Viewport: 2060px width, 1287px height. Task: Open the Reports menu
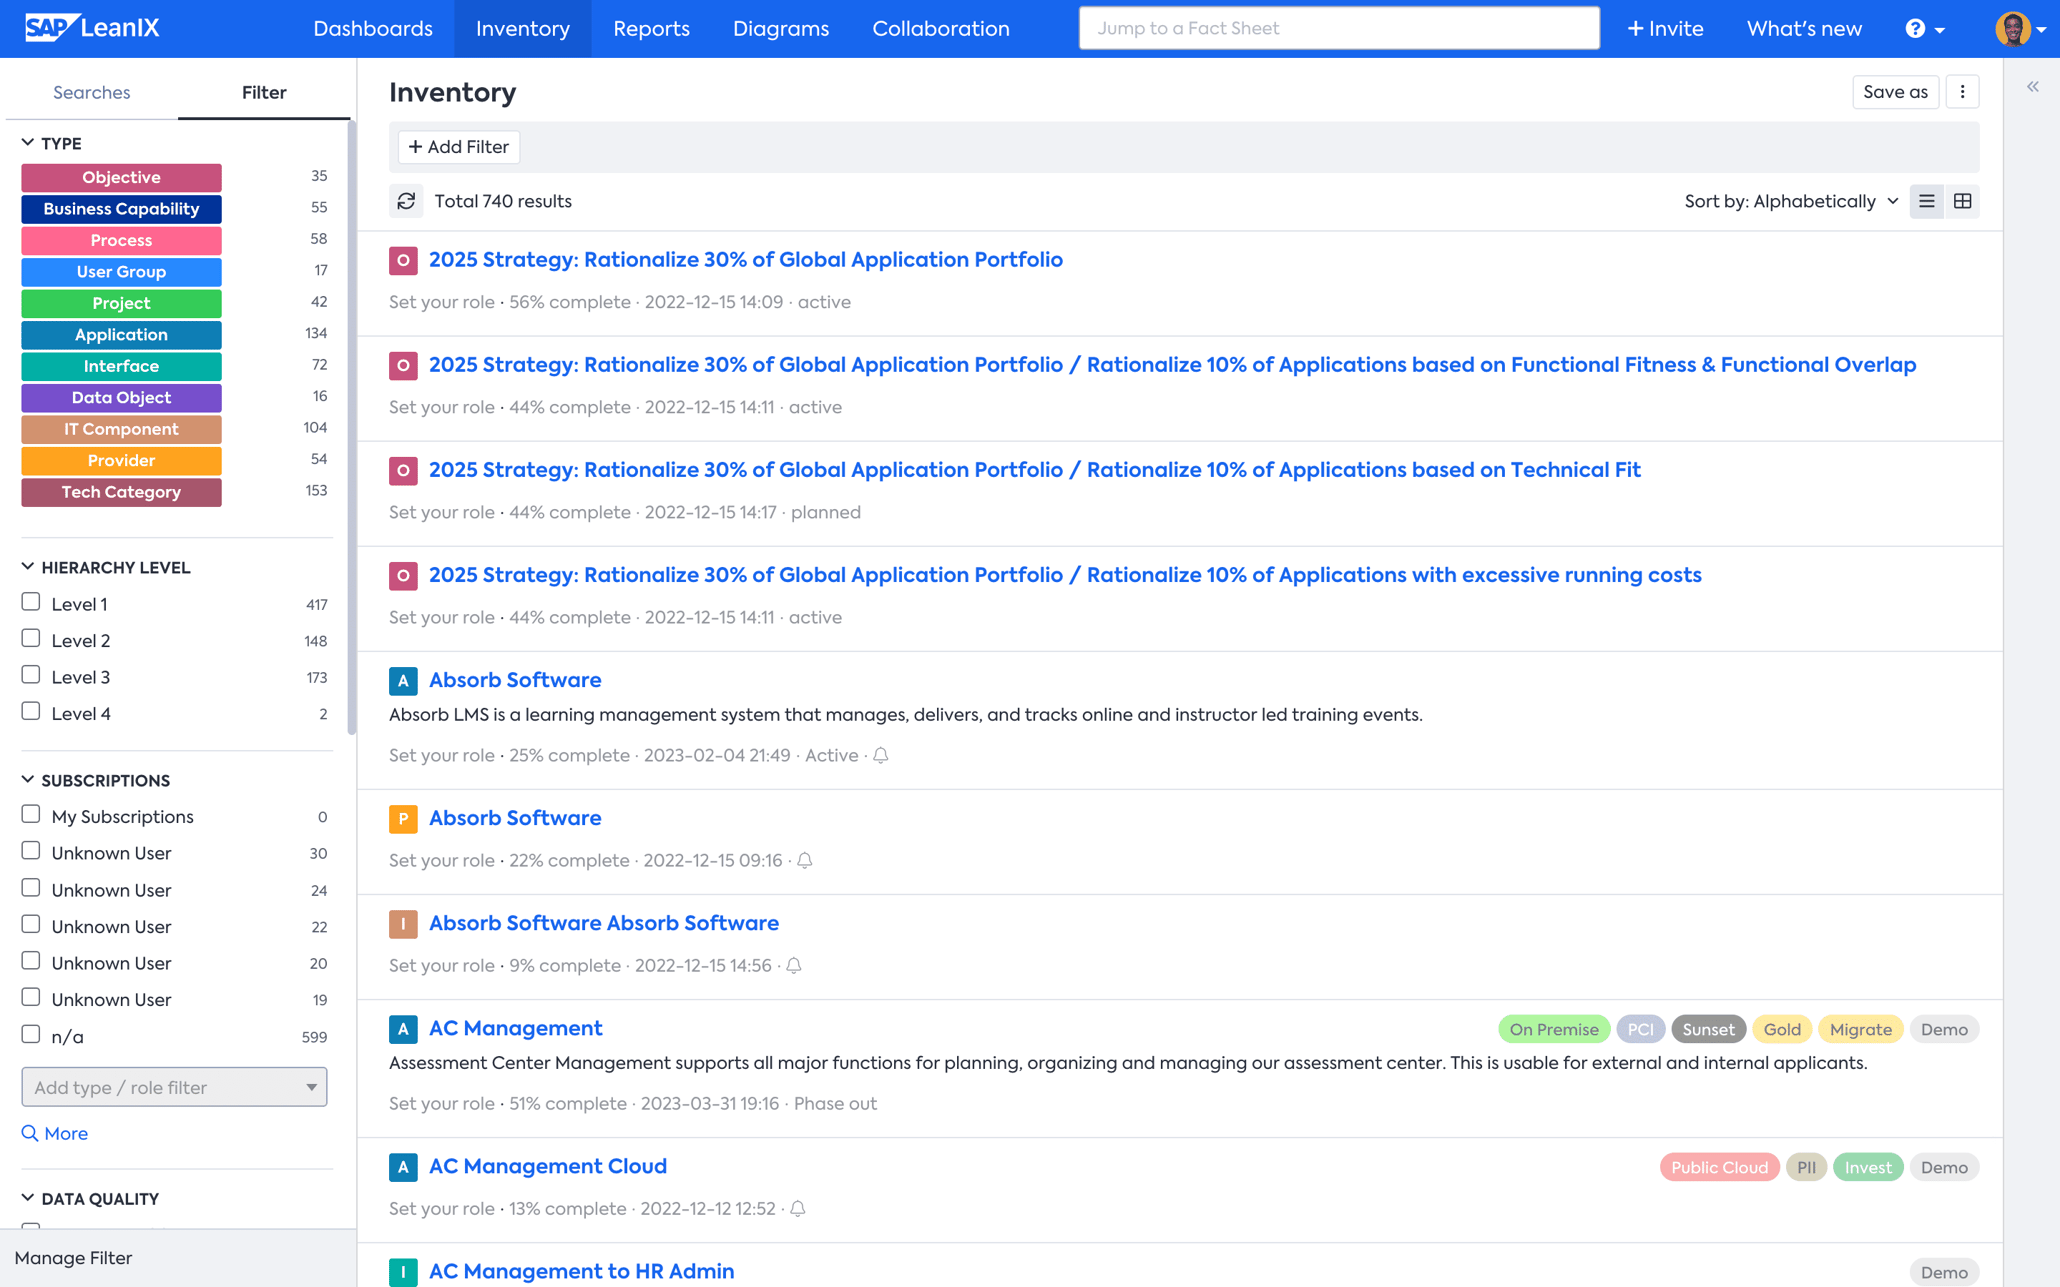651,29
